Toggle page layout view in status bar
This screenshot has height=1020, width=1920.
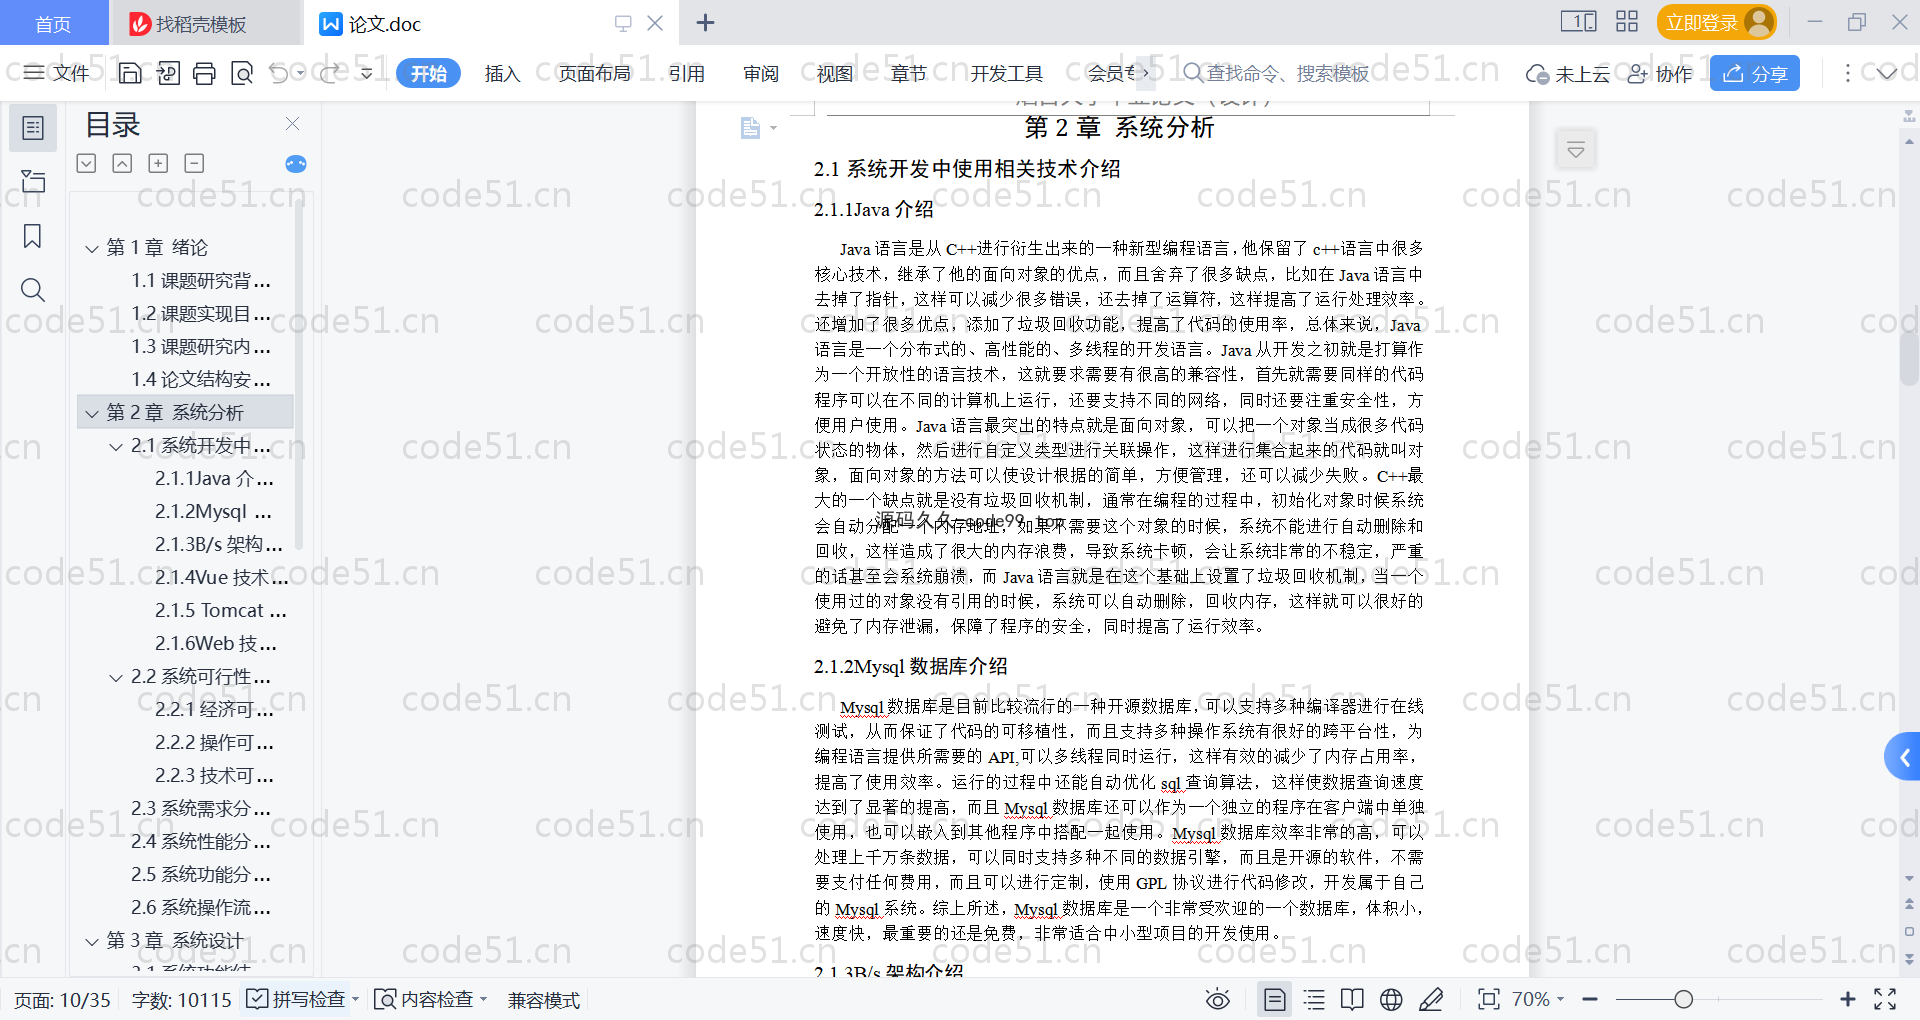coord(1274,999)
